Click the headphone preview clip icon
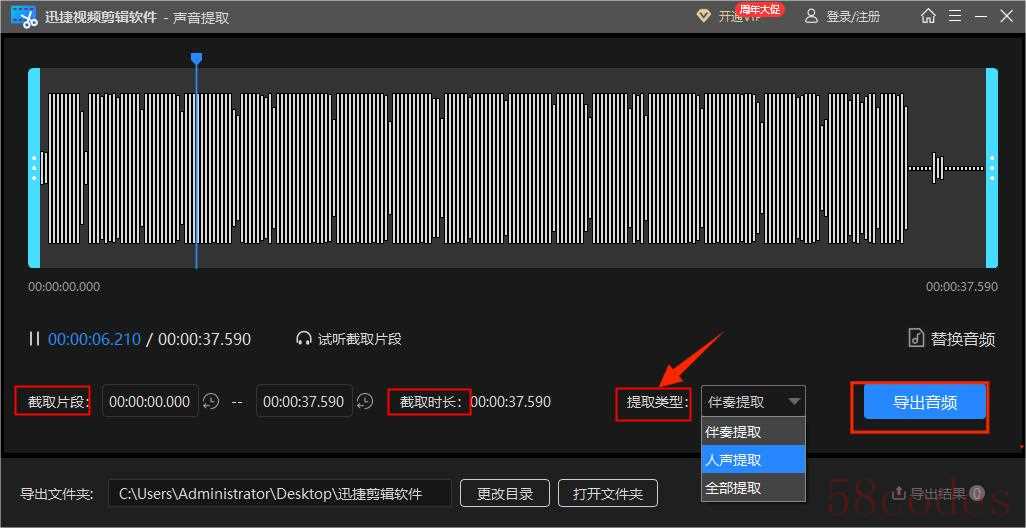This screenshot has height=528, width=1026. (x=304, y=339)
